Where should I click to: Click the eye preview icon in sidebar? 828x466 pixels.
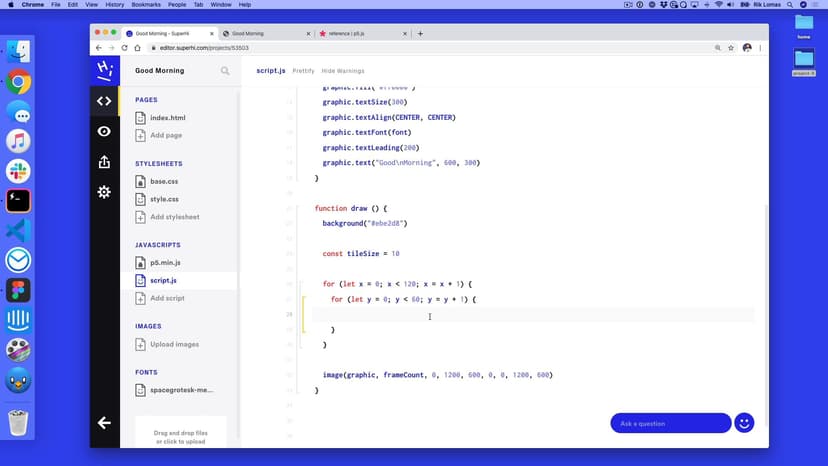click(x=104, y=131)
